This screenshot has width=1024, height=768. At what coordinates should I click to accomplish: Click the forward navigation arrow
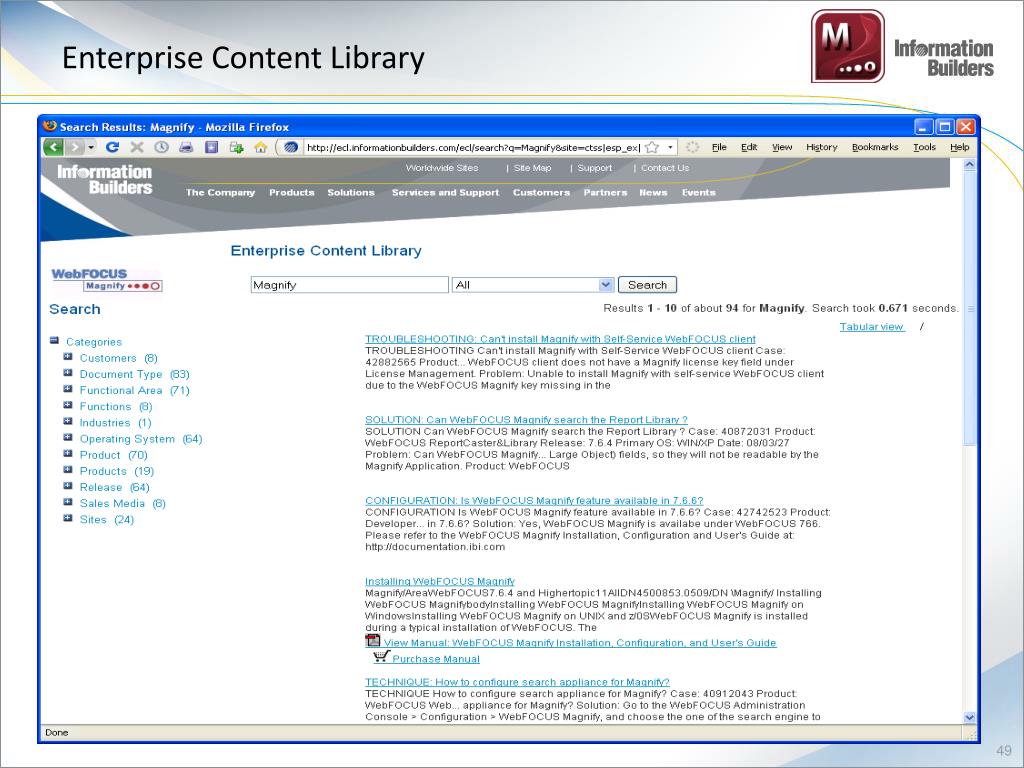tap(76, 147)
